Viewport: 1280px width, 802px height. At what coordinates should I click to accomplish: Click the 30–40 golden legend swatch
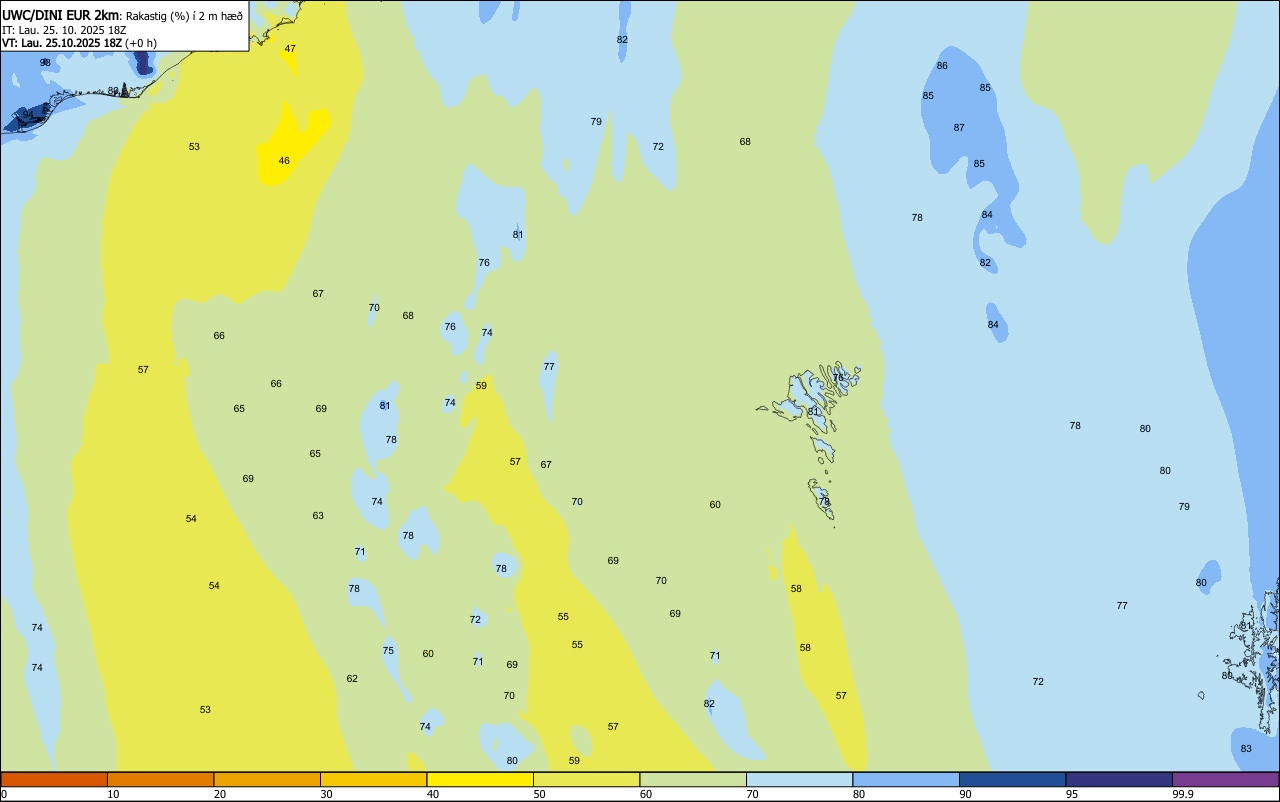[x=373, y=779]
